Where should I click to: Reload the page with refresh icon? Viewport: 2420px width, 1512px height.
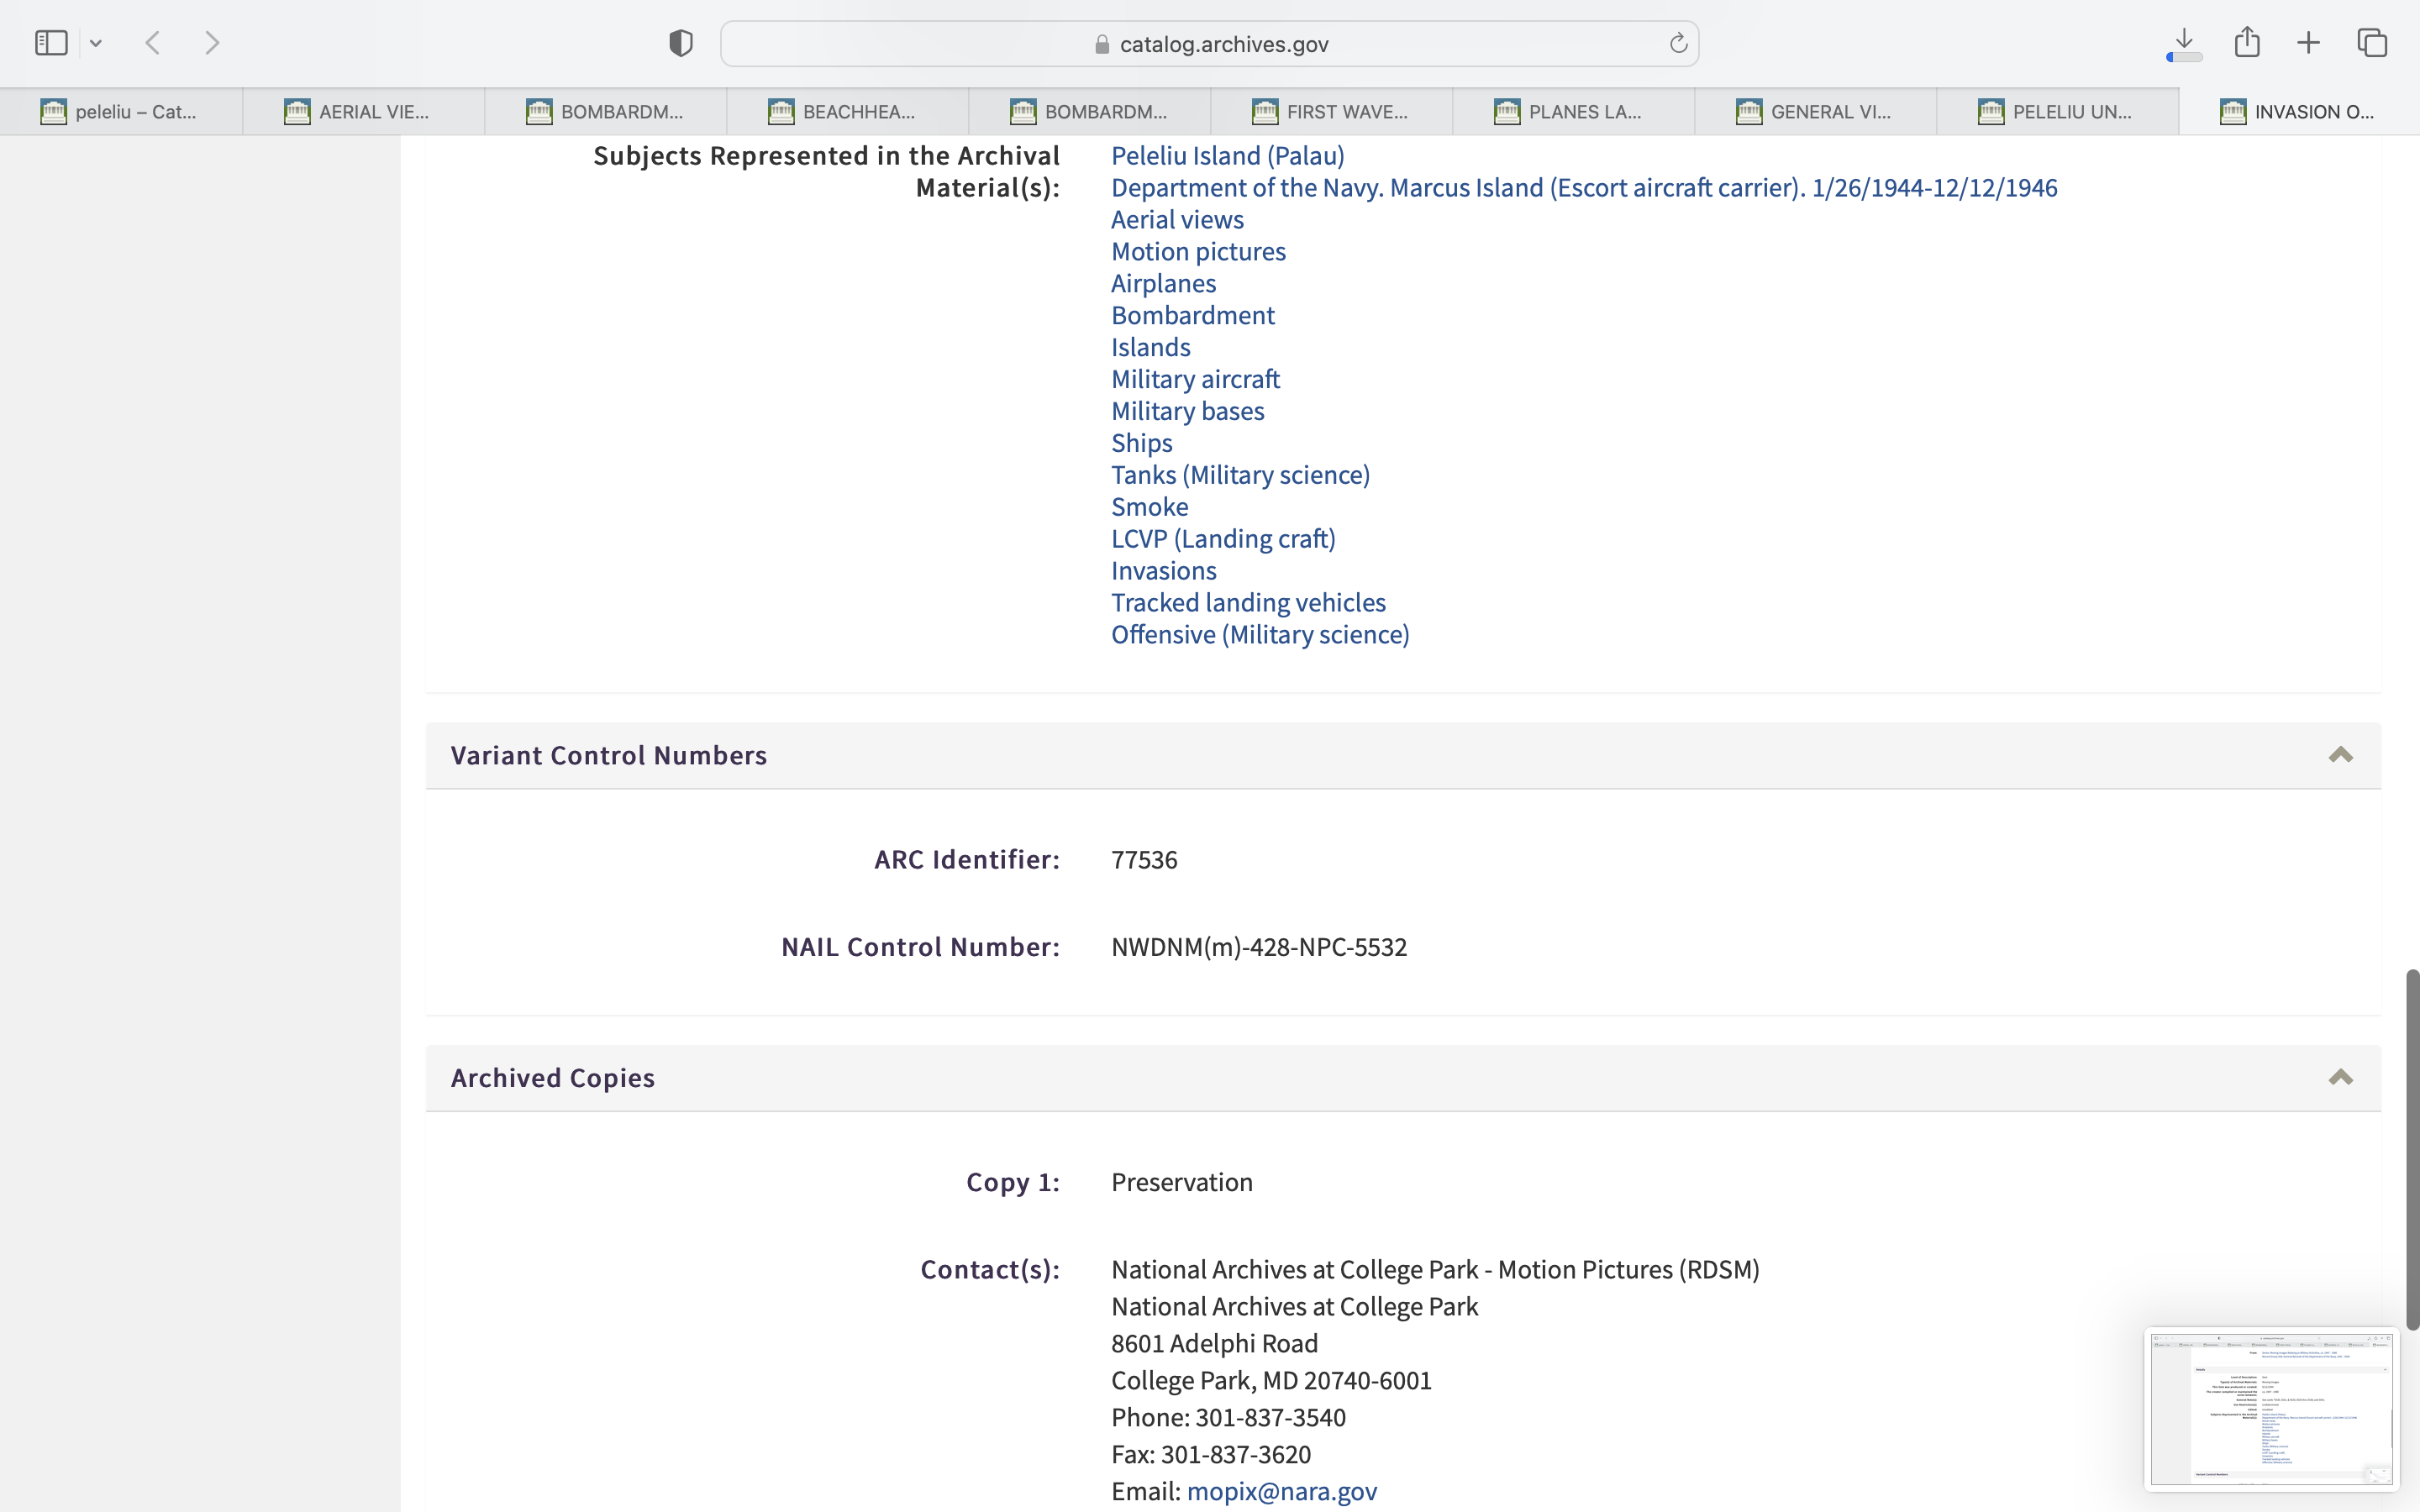pyautogui.click(x=1678, y=43)
